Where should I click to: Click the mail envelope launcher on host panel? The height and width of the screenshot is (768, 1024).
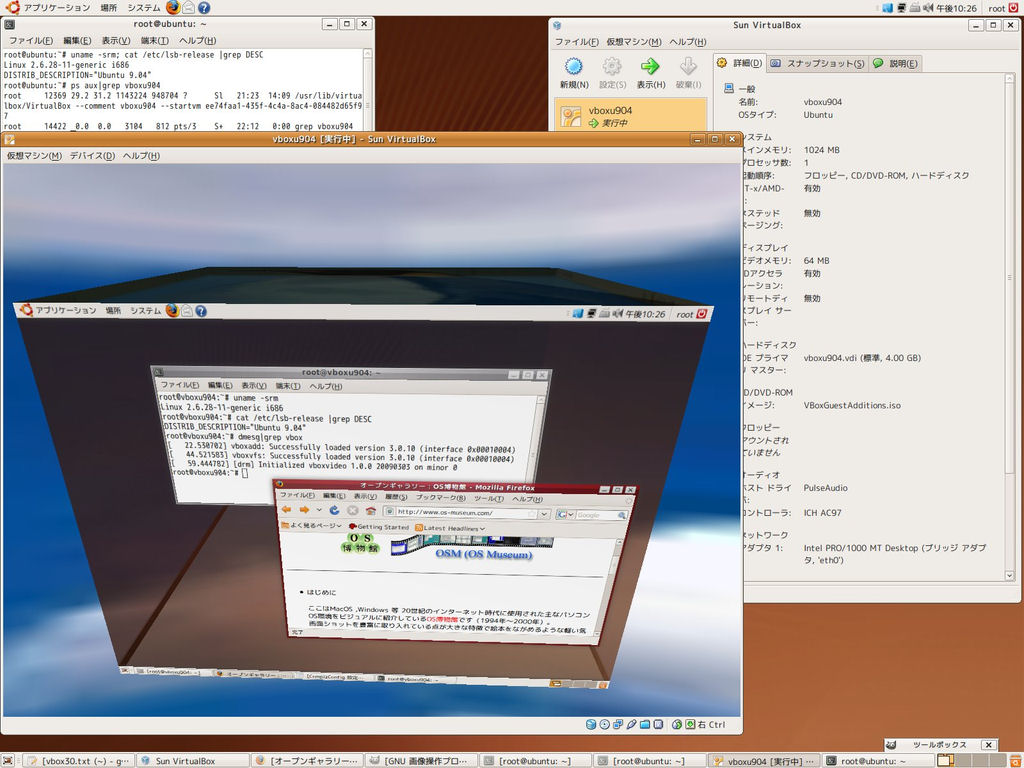tap(189, 8)
